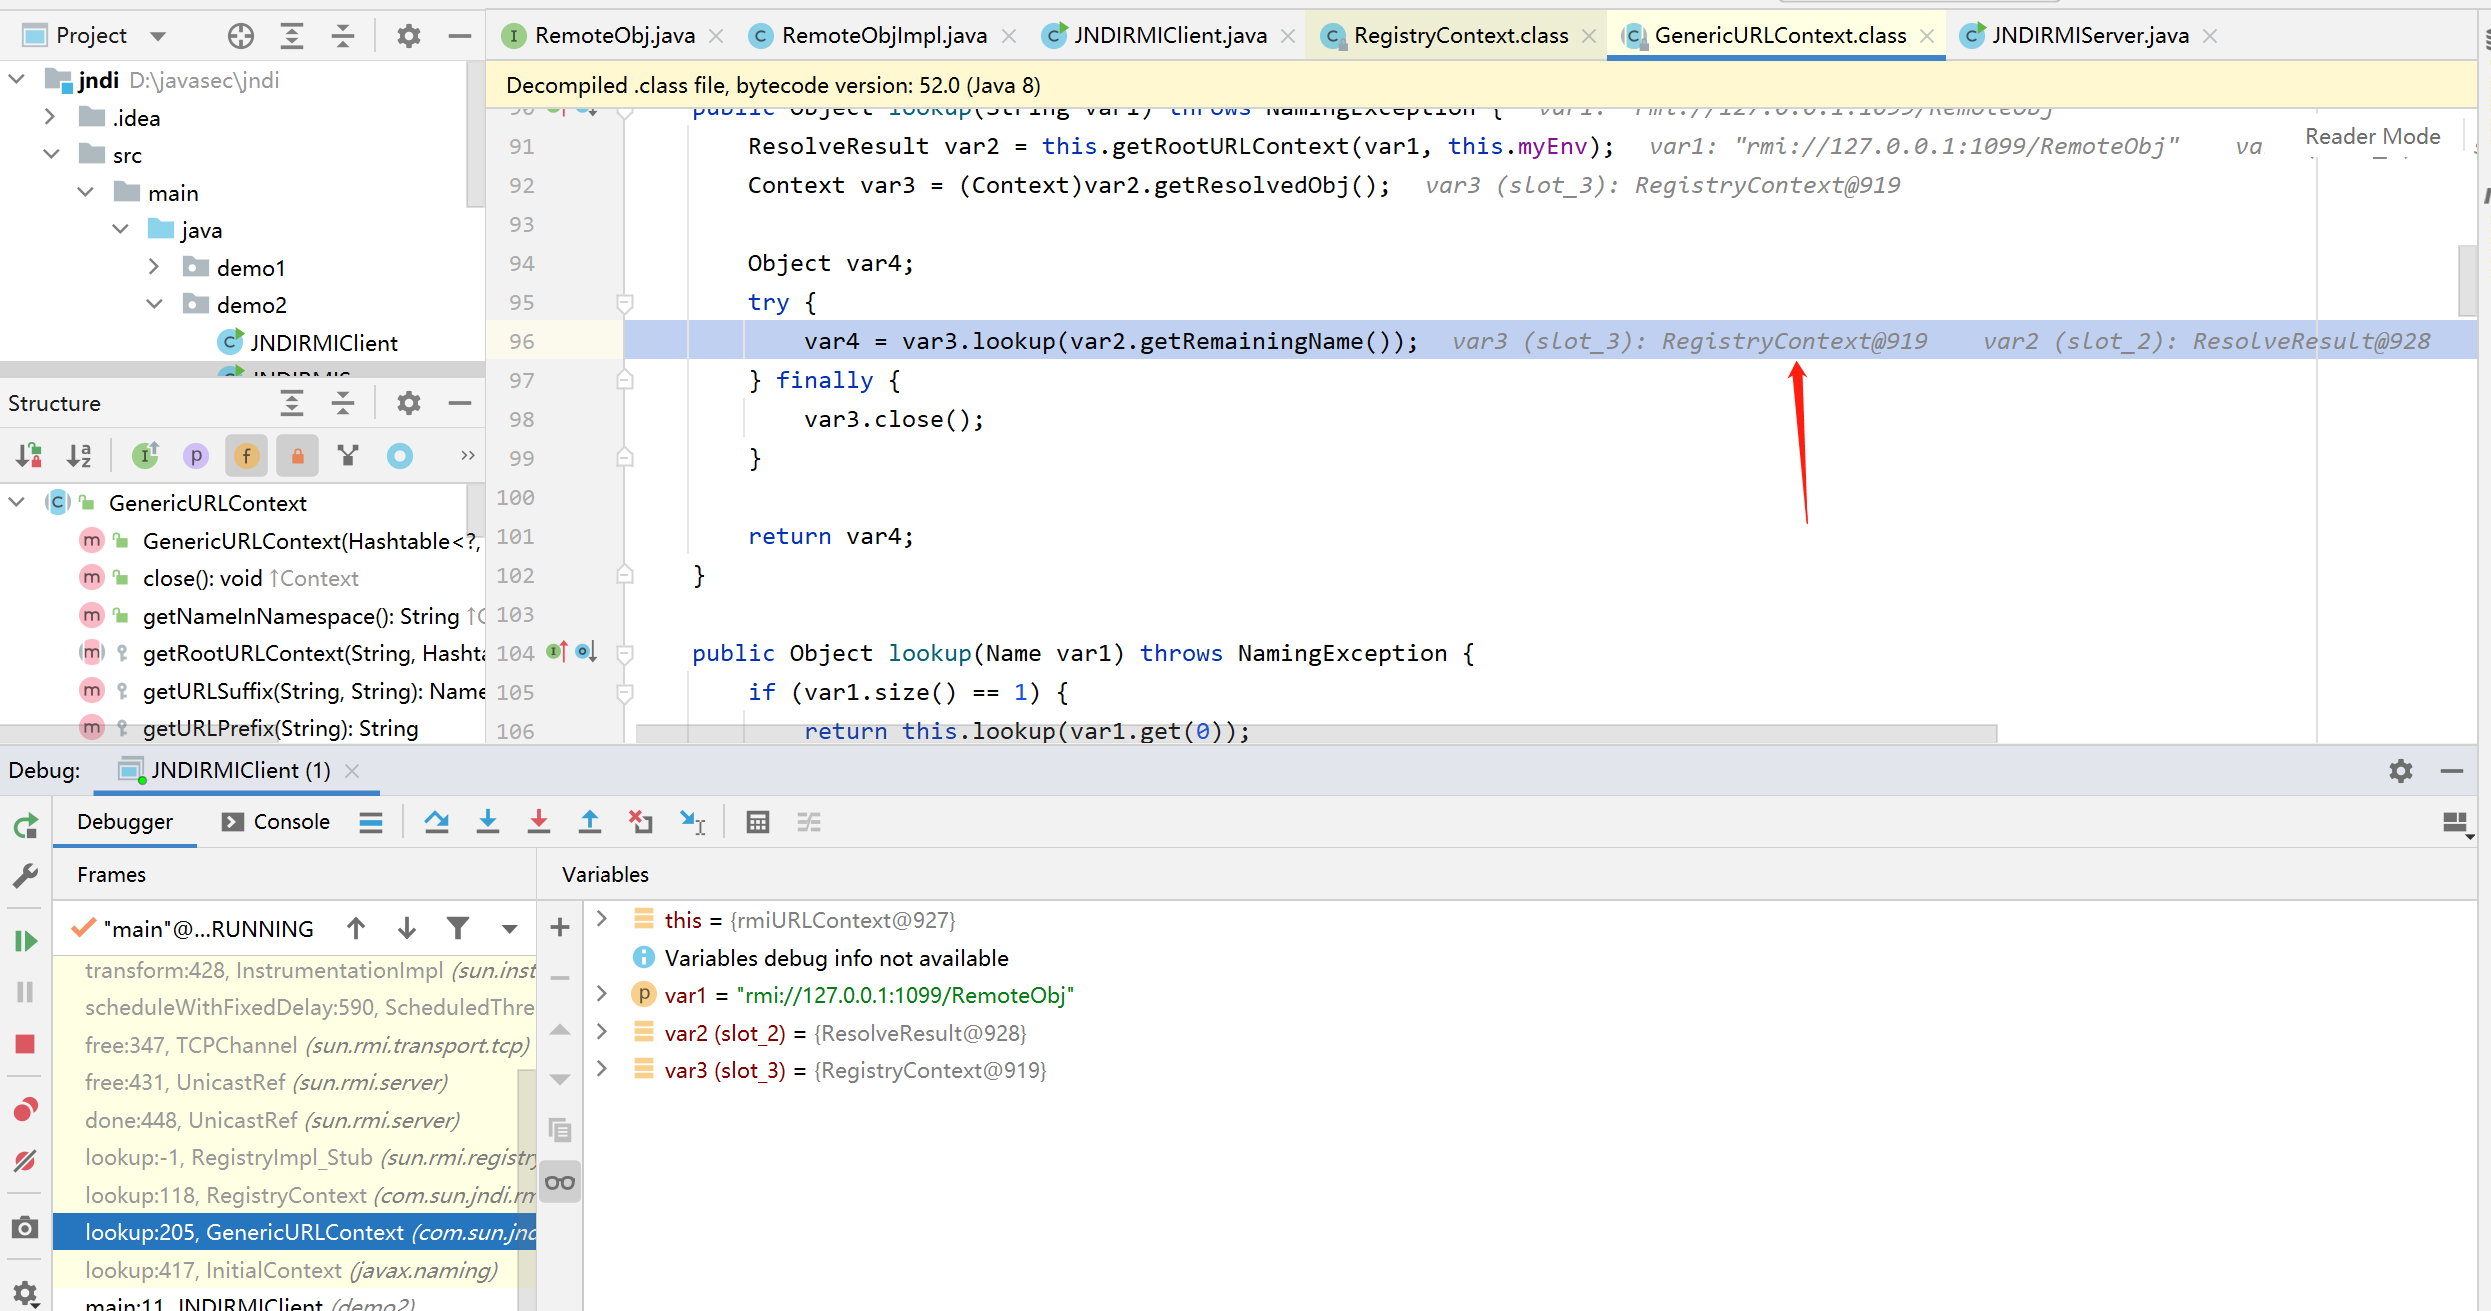
Task: Collapse all in Project panel
Action: (343, 36)
